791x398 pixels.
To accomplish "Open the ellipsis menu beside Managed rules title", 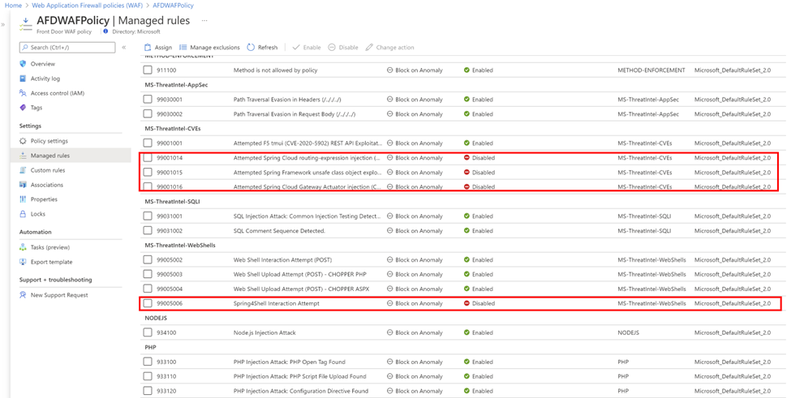I will point(204,21).
